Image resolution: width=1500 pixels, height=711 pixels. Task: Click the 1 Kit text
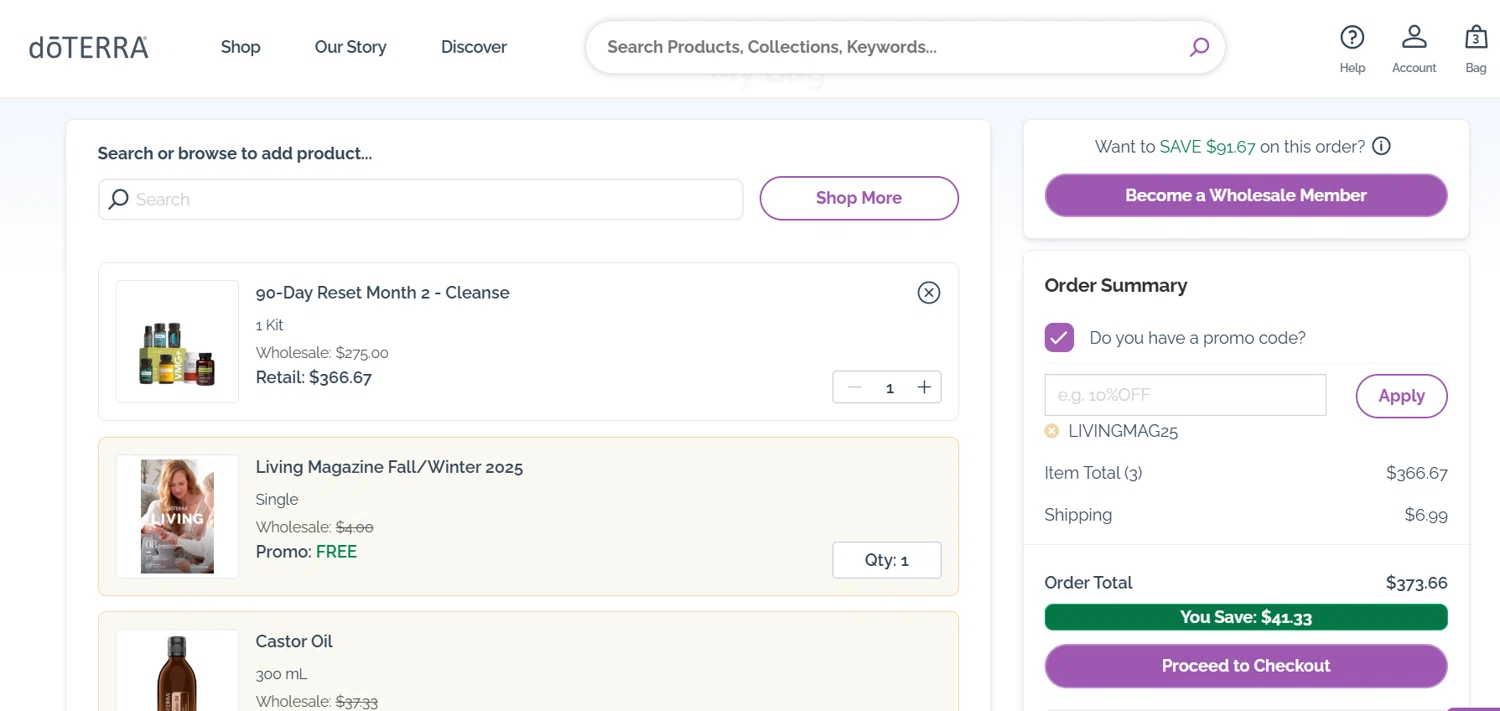270,325
